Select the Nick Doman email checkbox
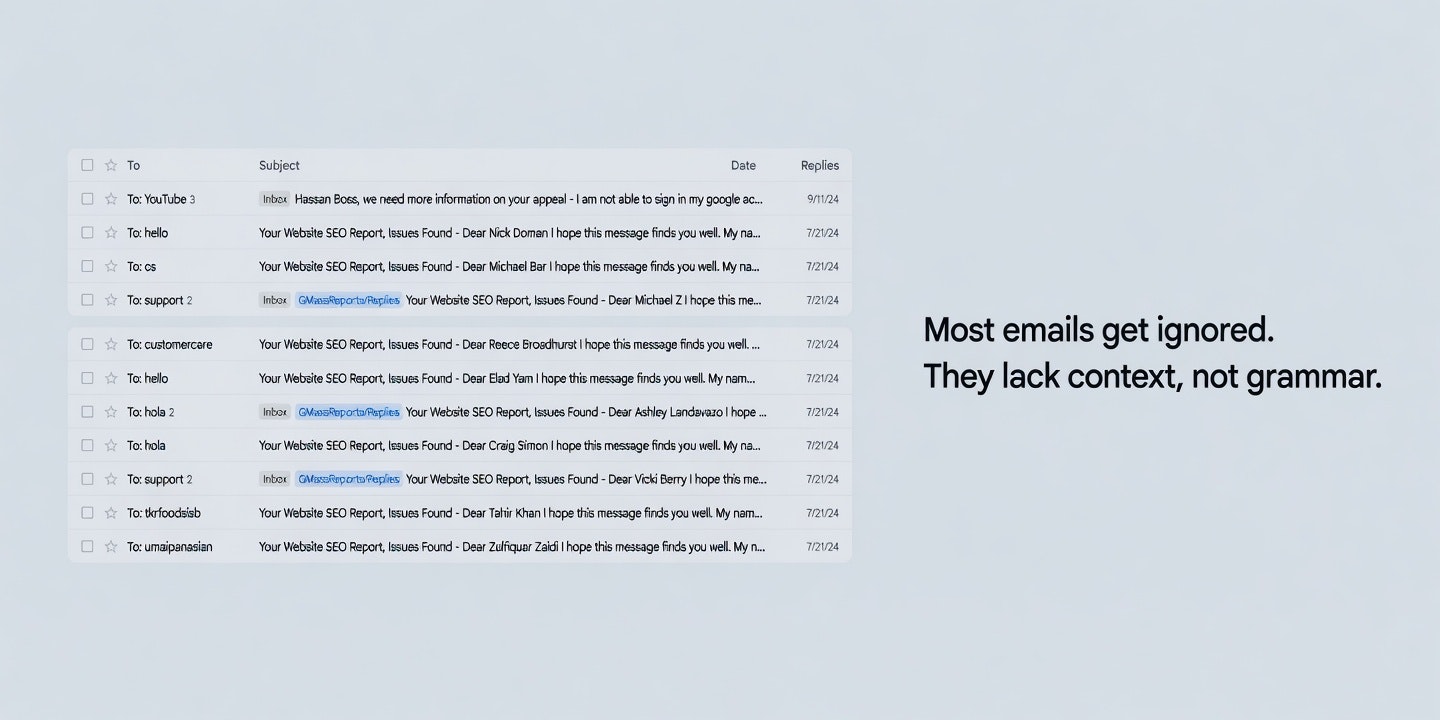Image resolution: width=1440 pixels, height=720 pixels. tap(87, 233)
